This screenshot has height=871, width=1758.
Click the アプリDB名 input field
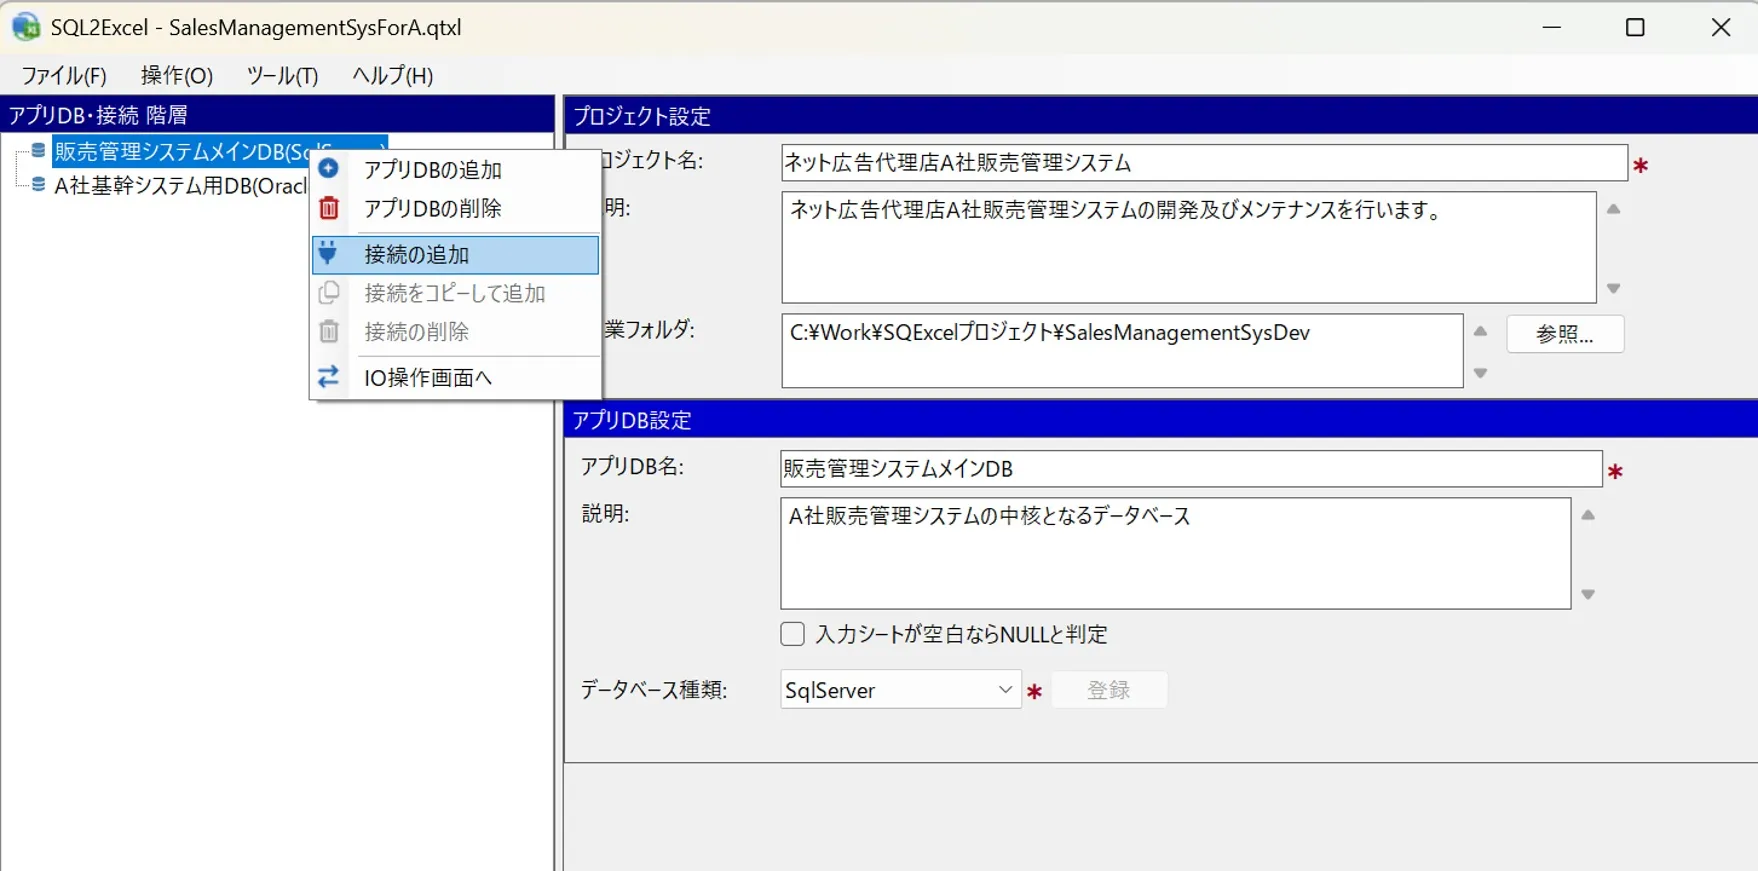[1191, 469]
